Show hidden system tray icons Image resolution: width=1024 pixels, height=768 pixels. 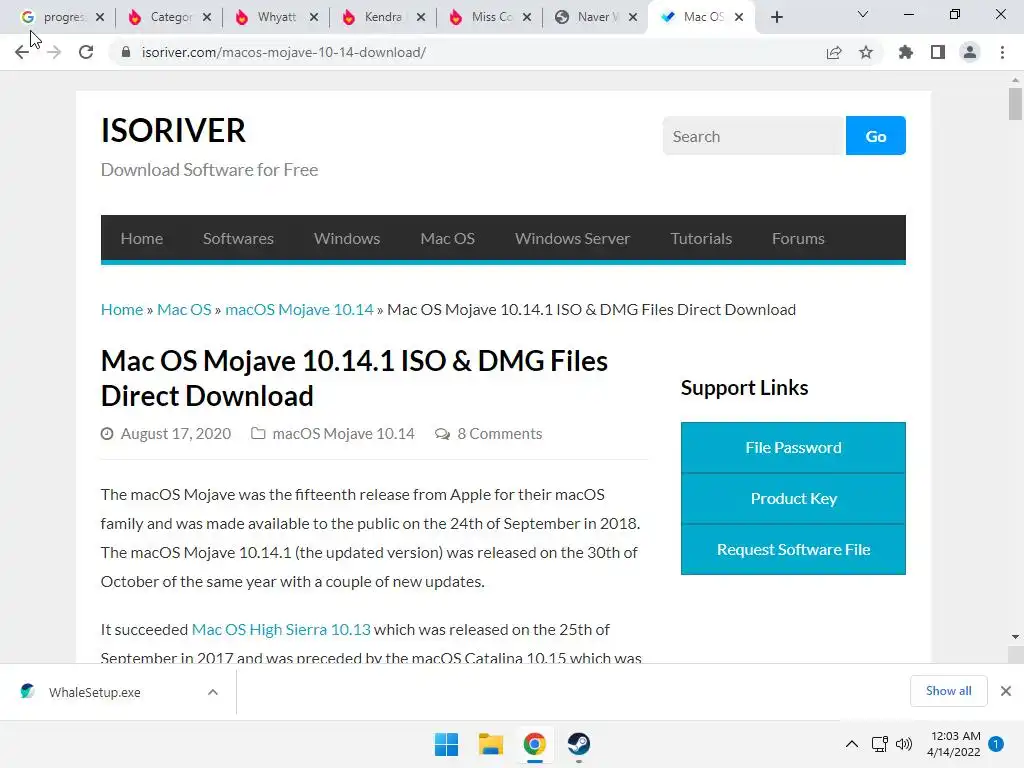852,744
